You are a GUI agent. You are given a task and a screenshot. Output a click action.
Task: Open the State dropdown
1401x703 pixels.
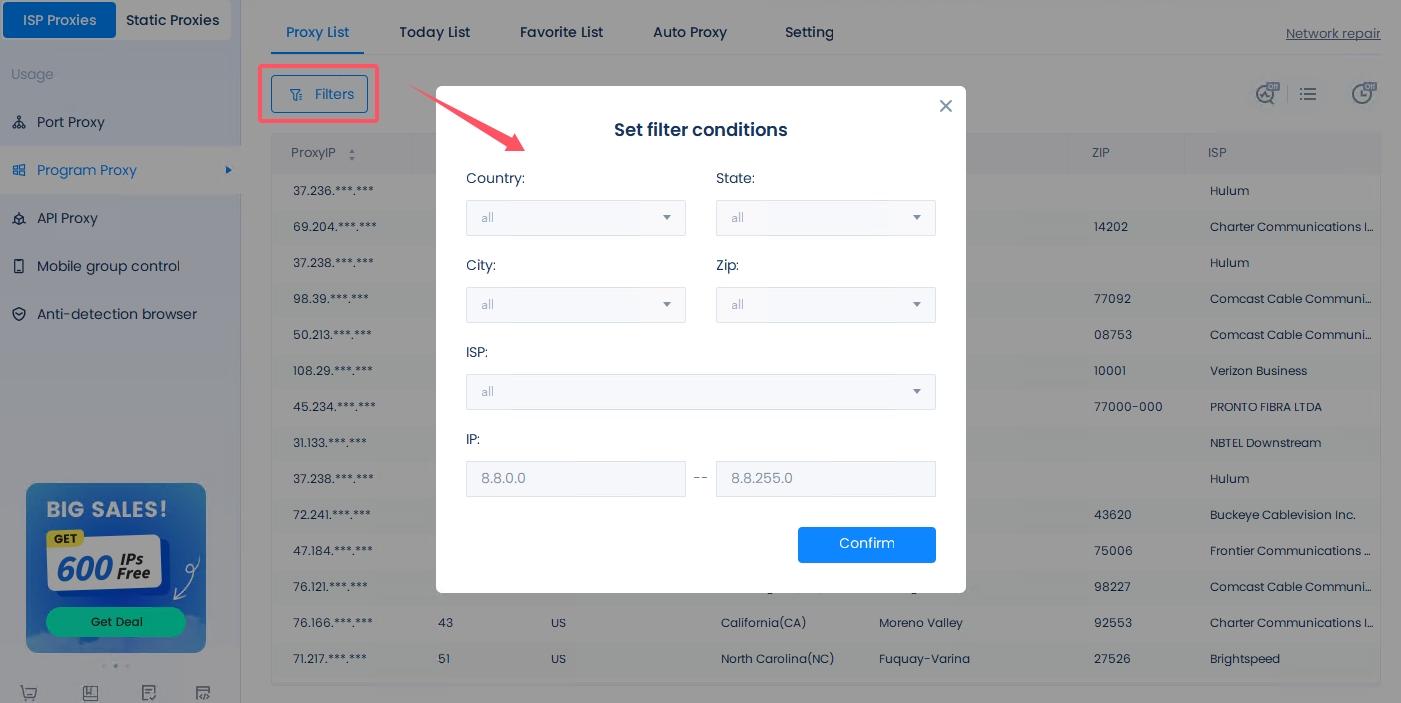coord(826,218)
